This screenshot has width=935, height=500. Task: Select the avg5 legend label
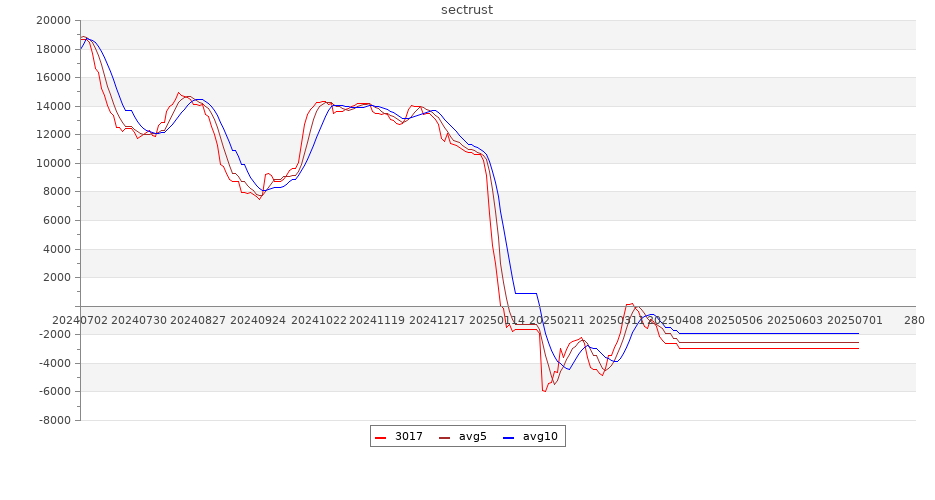472,437
